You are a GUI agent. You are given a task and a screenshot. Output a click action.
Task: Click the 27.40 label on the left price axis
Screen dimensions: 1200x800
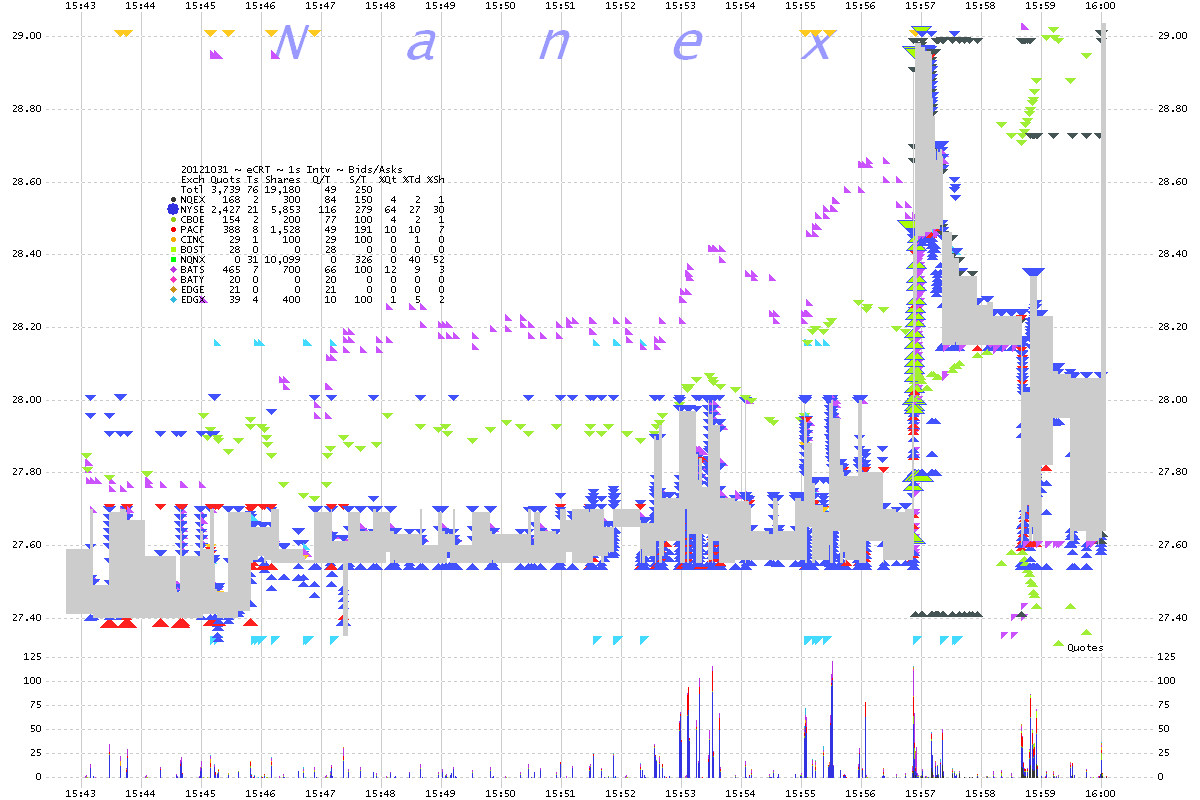click(x=27, y=618)
